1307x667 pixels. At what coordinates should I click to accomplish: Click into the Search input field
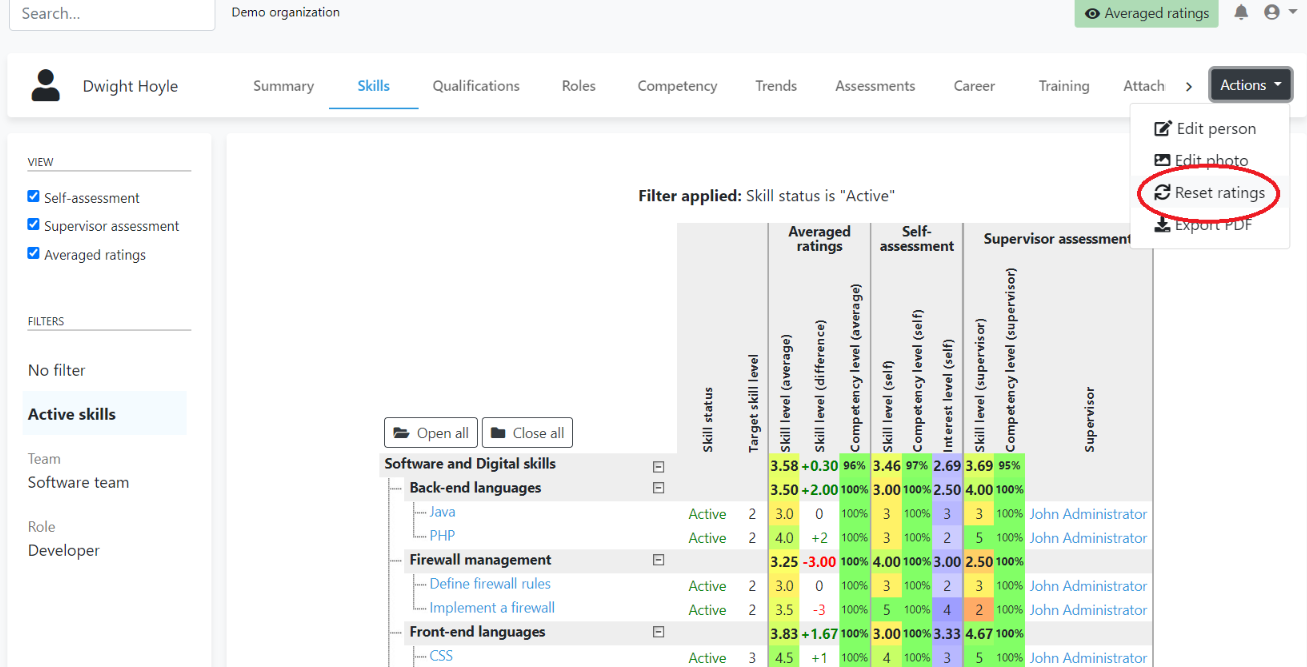110,14
